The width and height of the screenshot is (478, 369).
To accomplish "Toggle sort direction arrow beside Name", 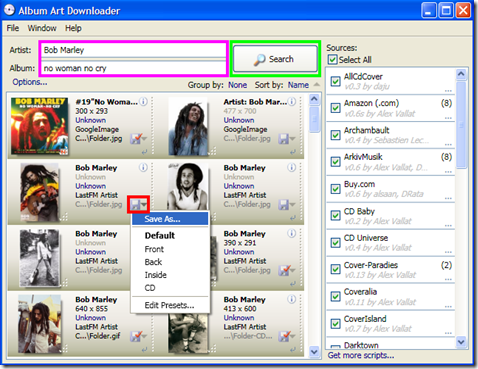I will [x=317, y=85].
